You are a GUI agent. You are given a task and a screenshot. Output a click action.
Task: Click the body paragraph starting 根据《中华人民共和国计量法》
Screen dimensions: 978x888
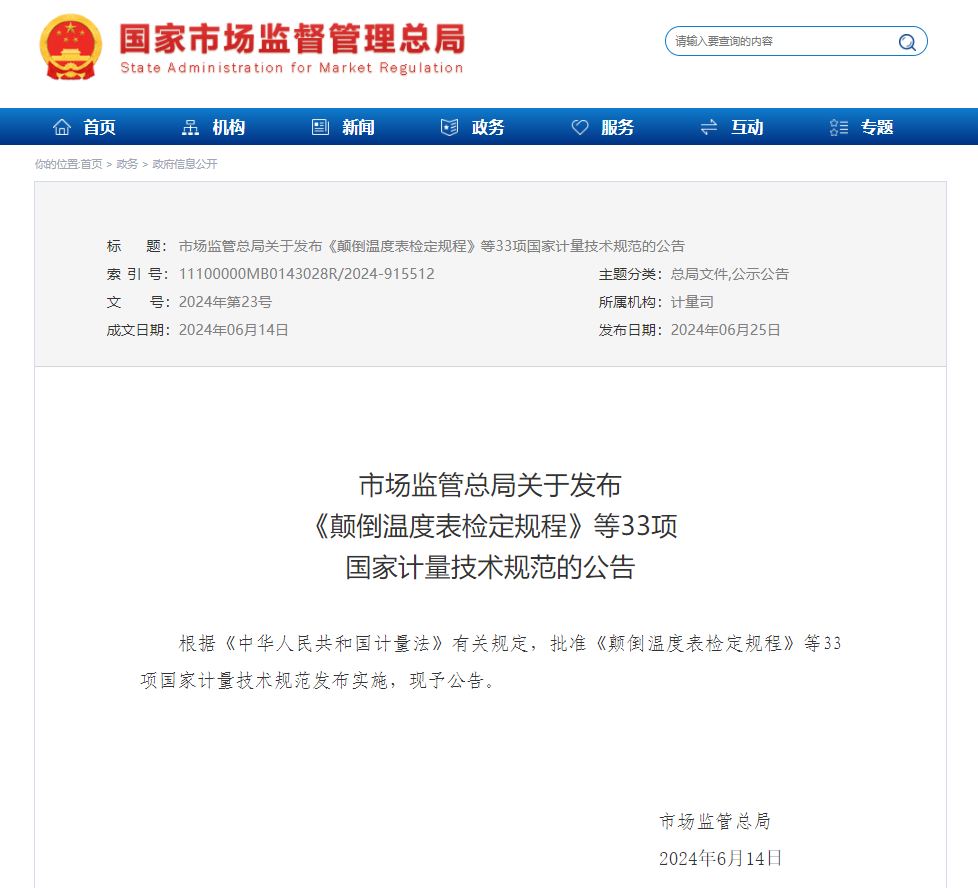[490, 662]
